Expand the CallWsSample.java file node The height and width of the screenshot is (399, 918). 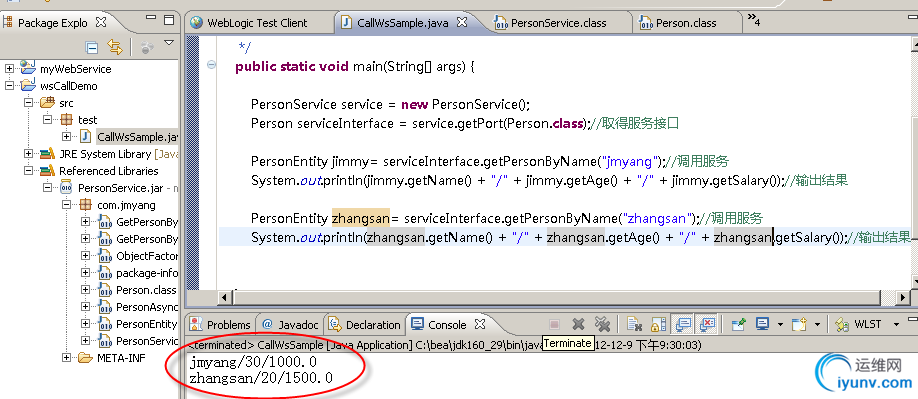point(66,136)
